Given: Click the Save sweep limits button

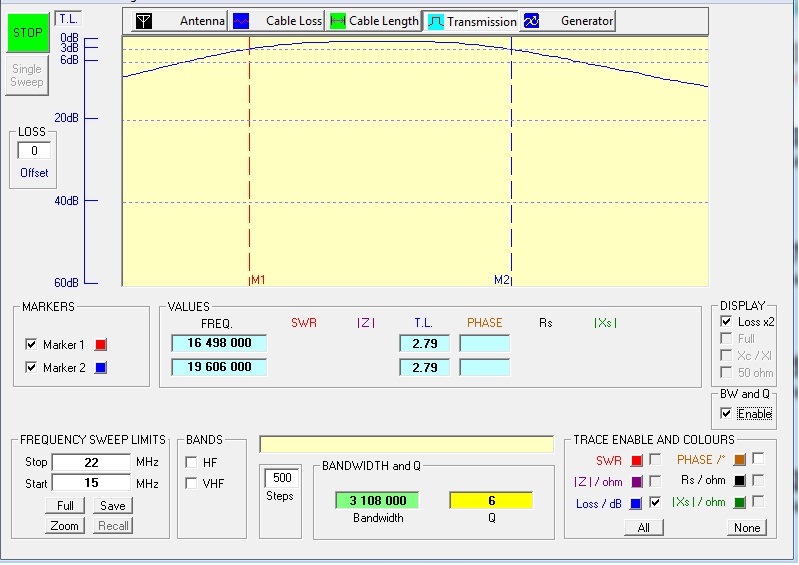Looking at the screenshot, I should [112, 506].
